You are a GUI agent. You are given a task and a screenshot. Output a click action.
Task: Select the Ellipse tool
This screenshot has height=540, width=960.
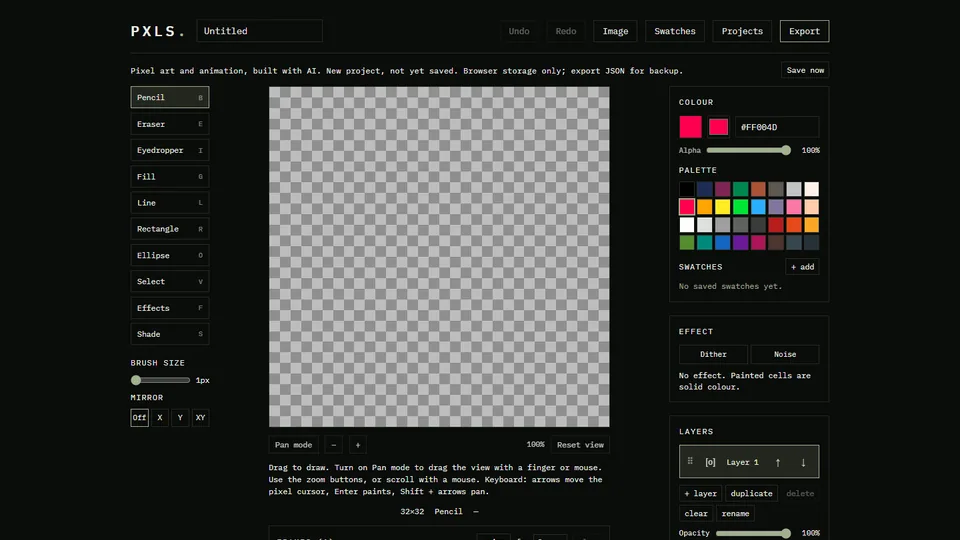pyautogui.click(x=170, y=255)
